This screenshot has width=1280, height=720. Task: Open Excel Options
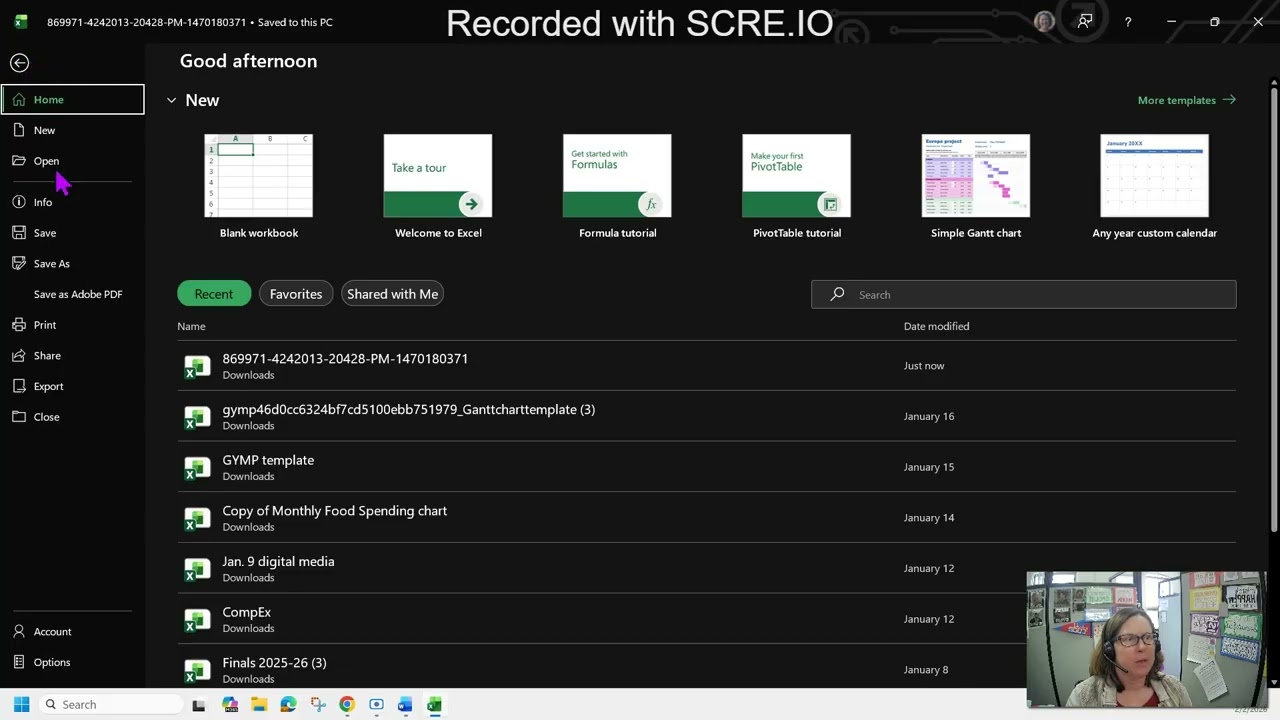(73, 662)
